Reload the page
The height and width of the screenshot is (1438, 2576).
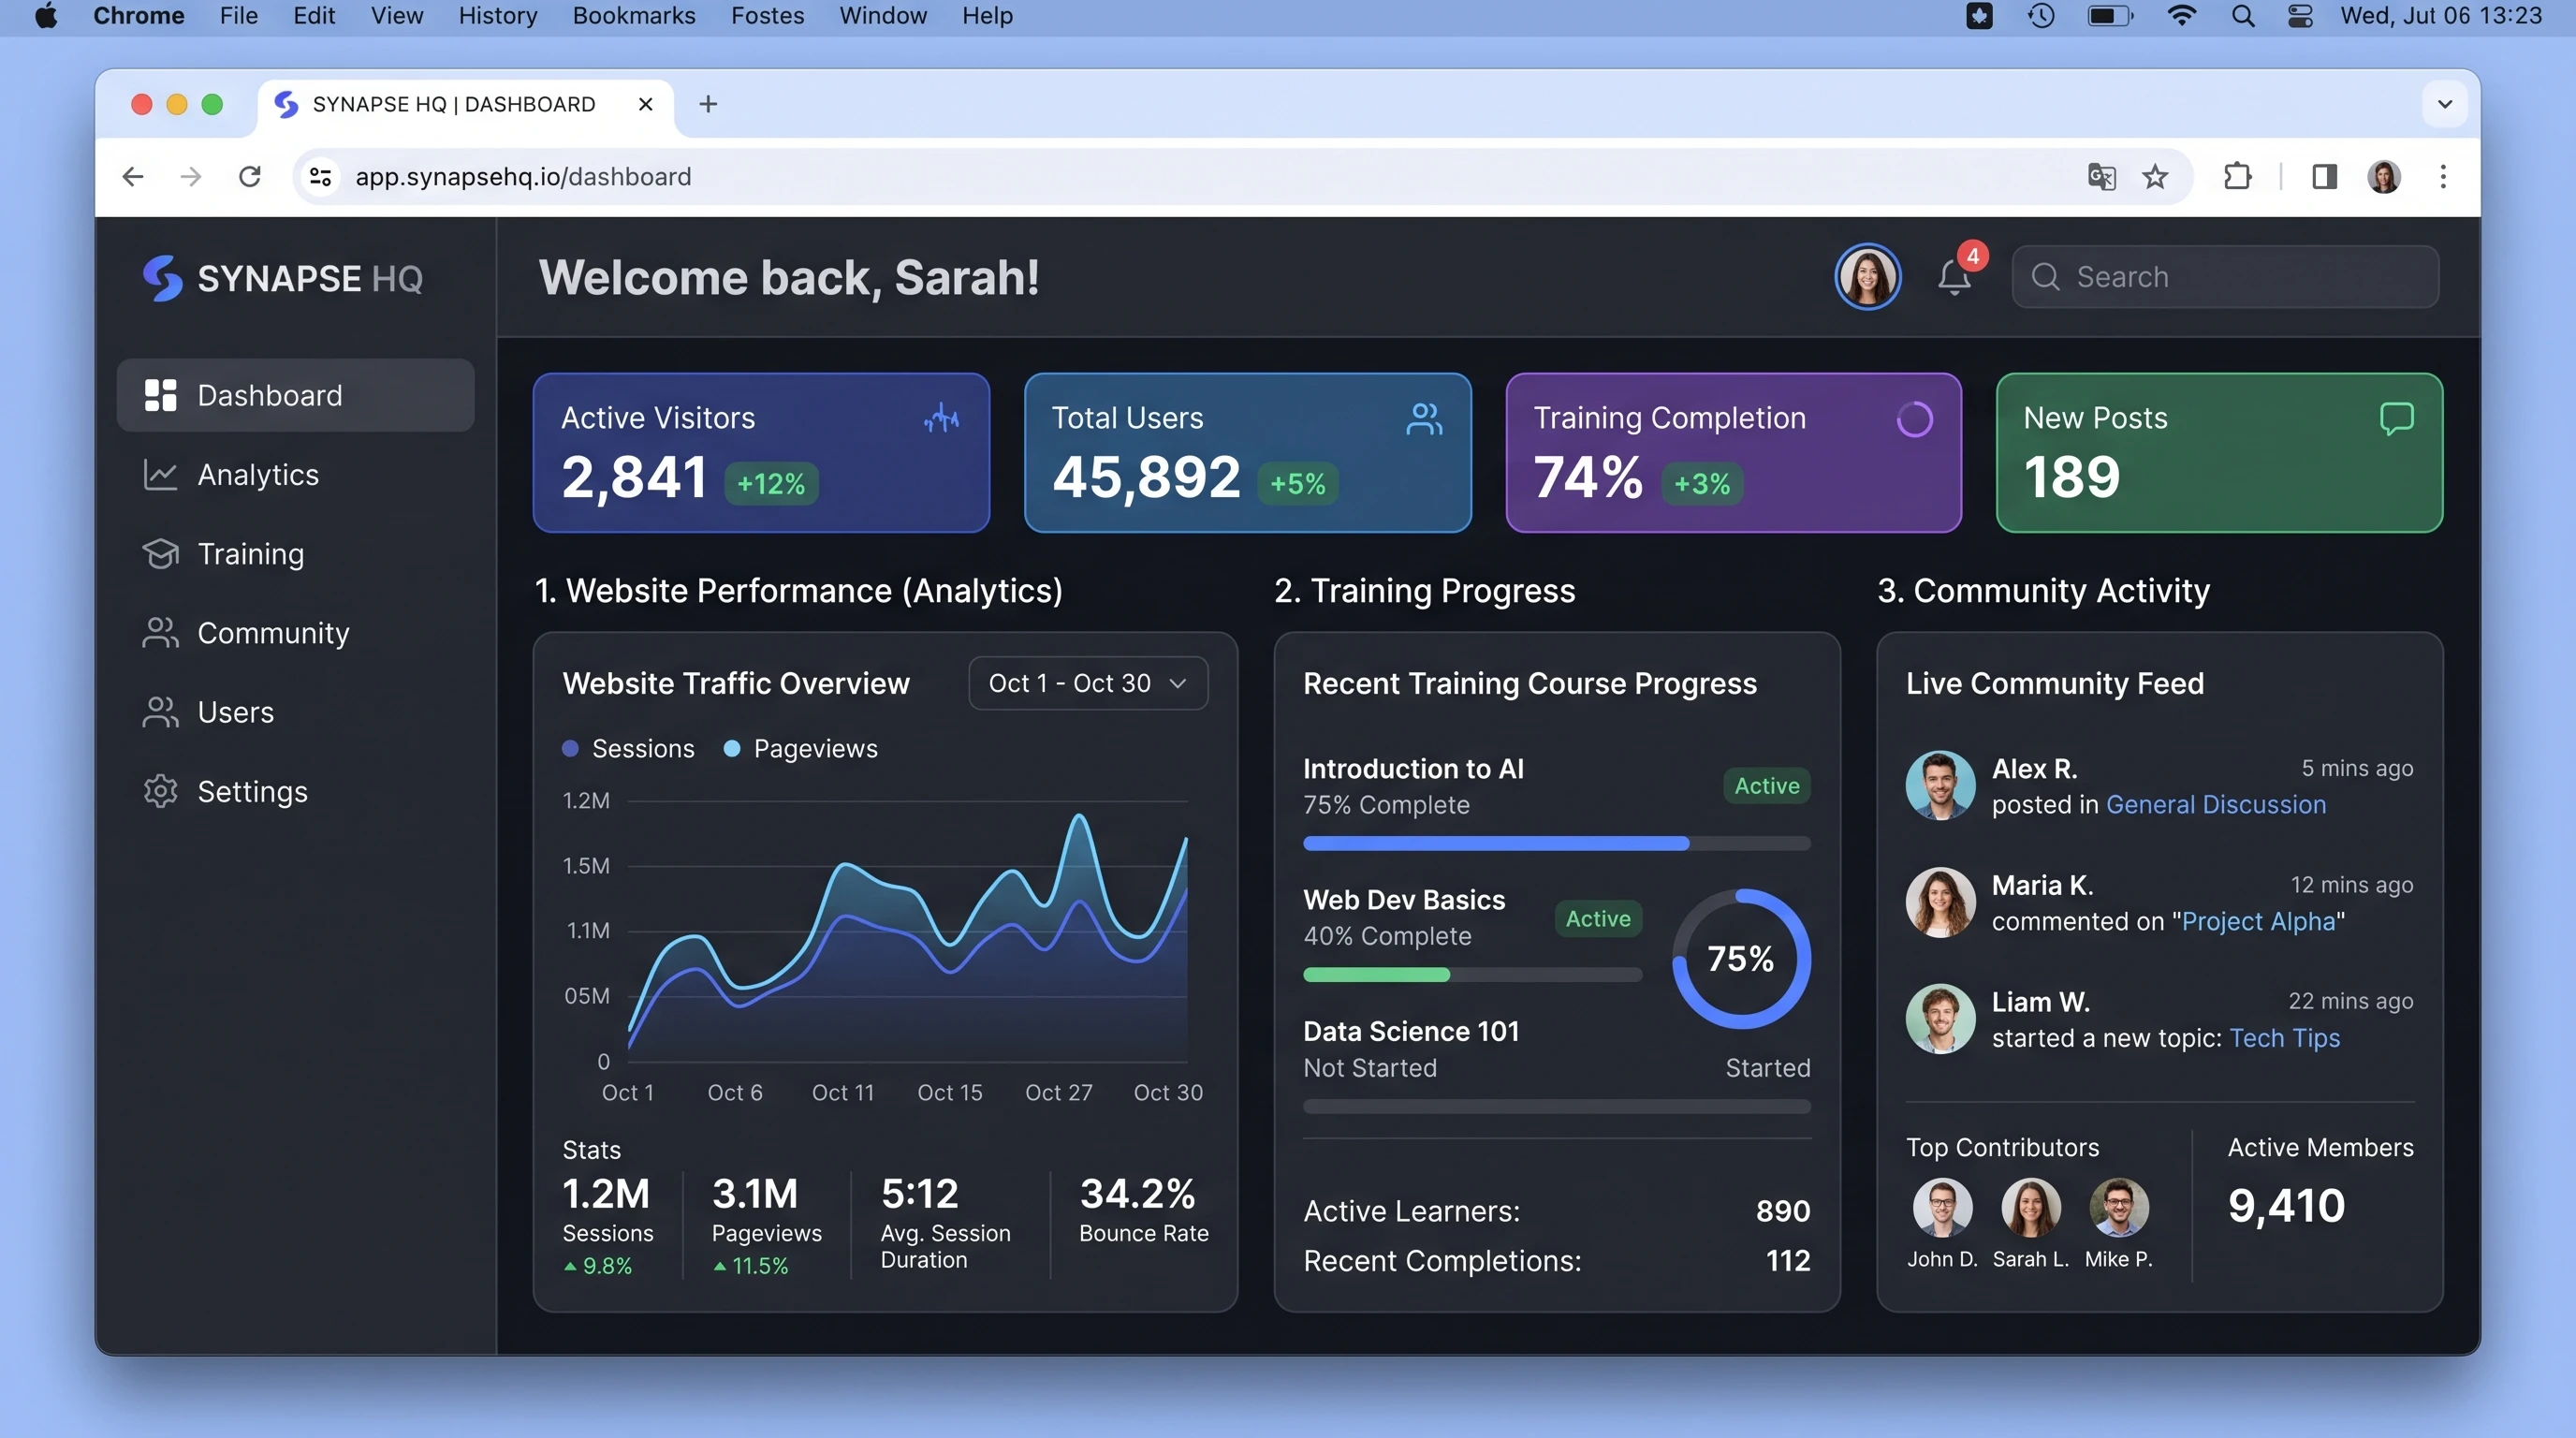pyautogui.click(x=250, y=177)
